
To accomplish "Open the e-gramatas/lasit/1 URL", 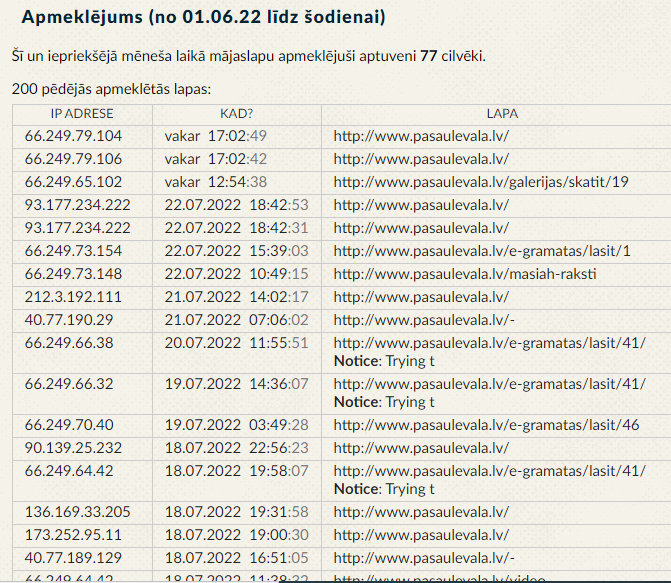I will [x=482, y=251].
